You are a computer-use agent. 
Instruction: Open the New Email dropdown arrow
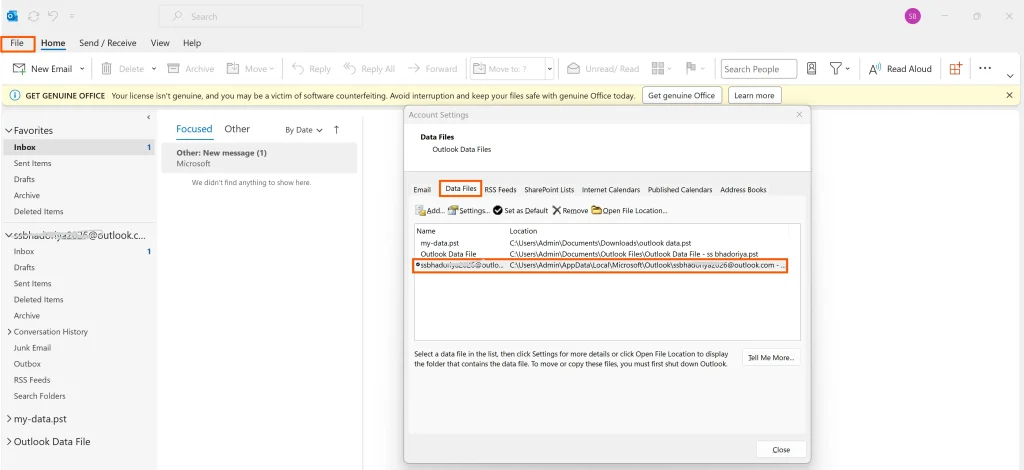pos(82,69)
